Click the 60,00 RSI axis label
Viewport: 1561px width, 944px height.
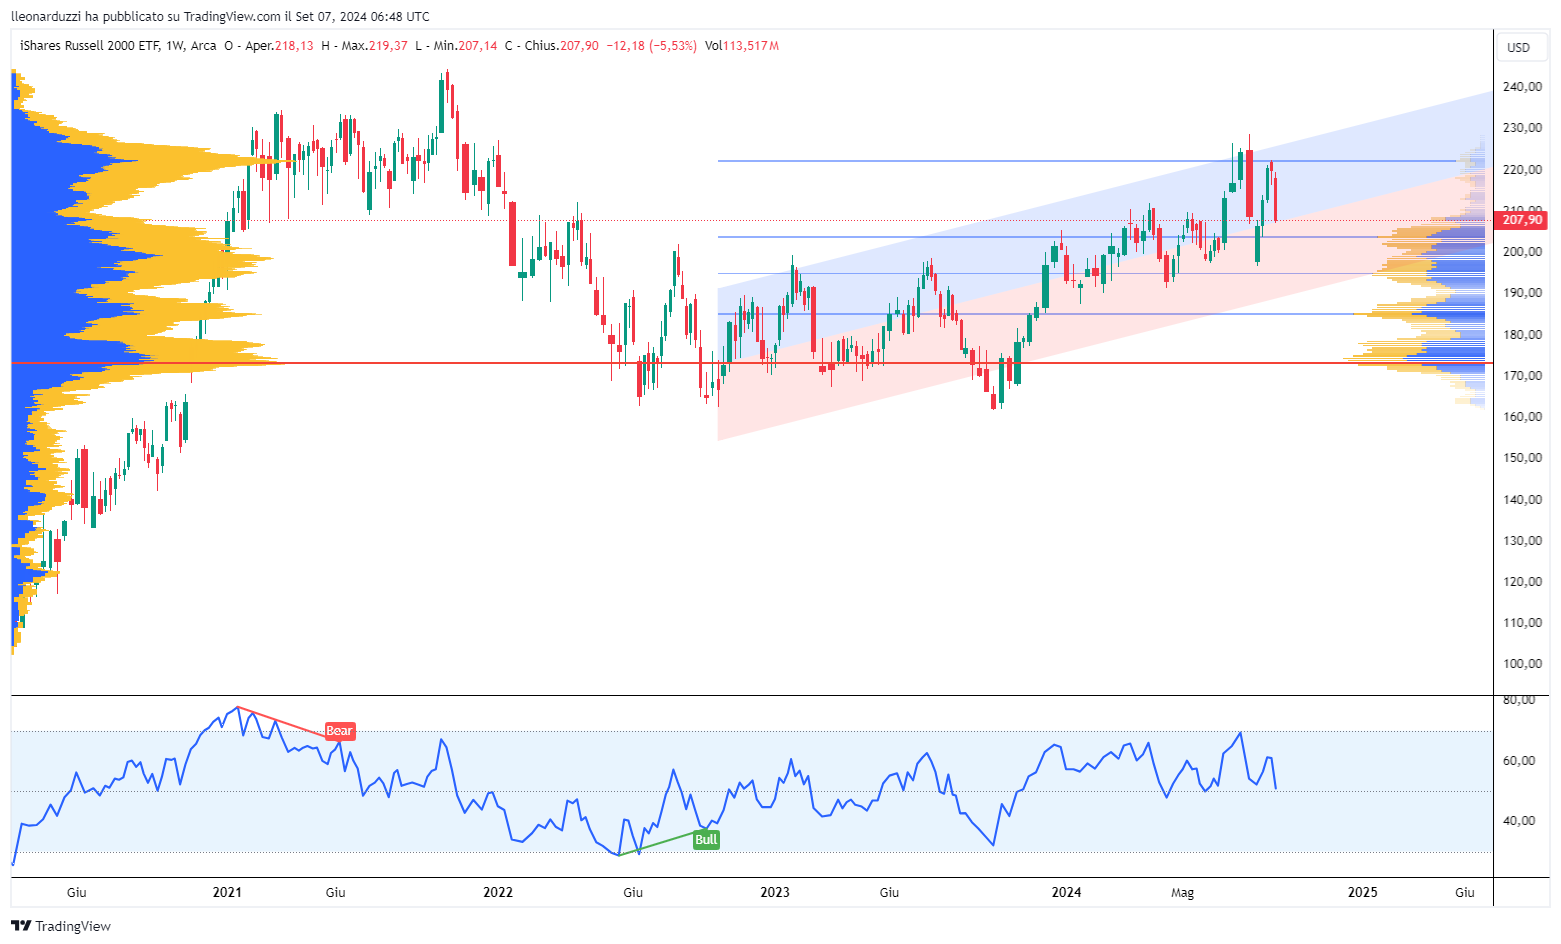pyautogui.click(x=1519, y=761)
